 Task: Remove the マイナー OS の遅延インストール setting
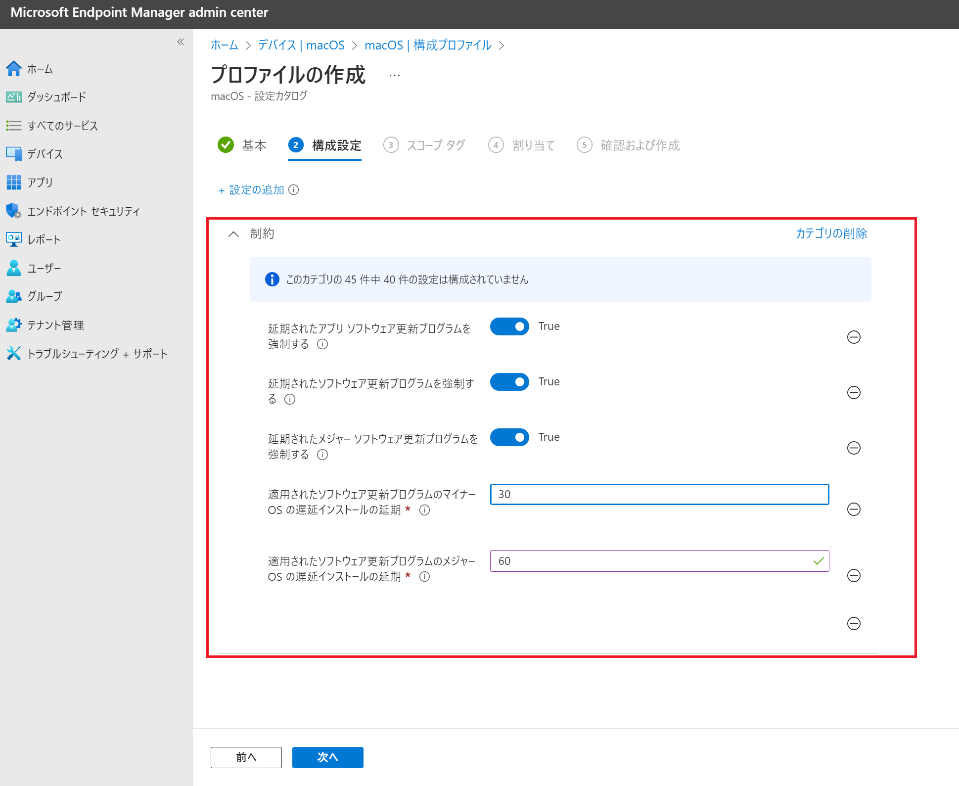click(x=854, y=509)
